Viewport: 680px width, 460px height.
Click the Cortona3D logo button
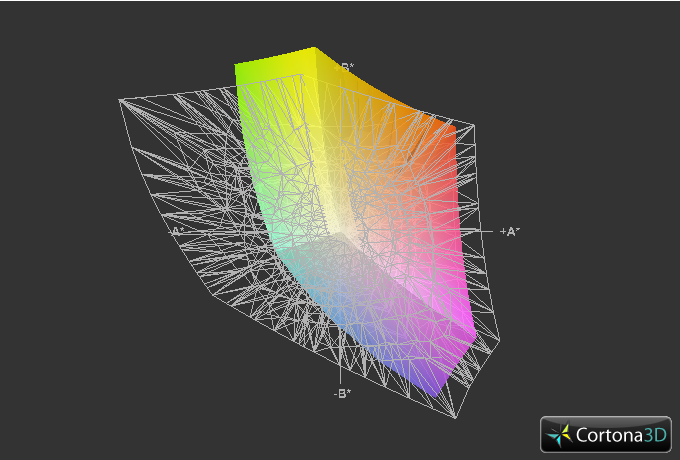605,434
